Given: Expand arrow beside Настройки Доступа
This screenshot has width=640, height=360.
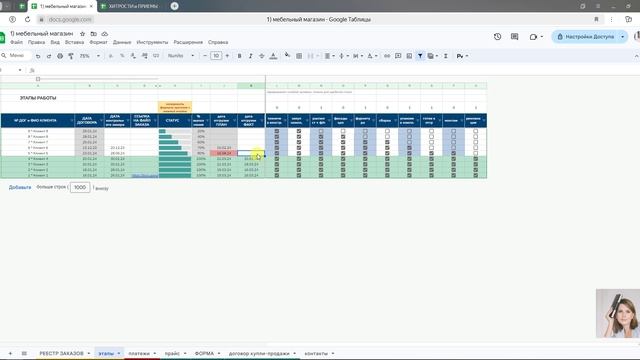Looking at the screenshot, I should point(622,37).
